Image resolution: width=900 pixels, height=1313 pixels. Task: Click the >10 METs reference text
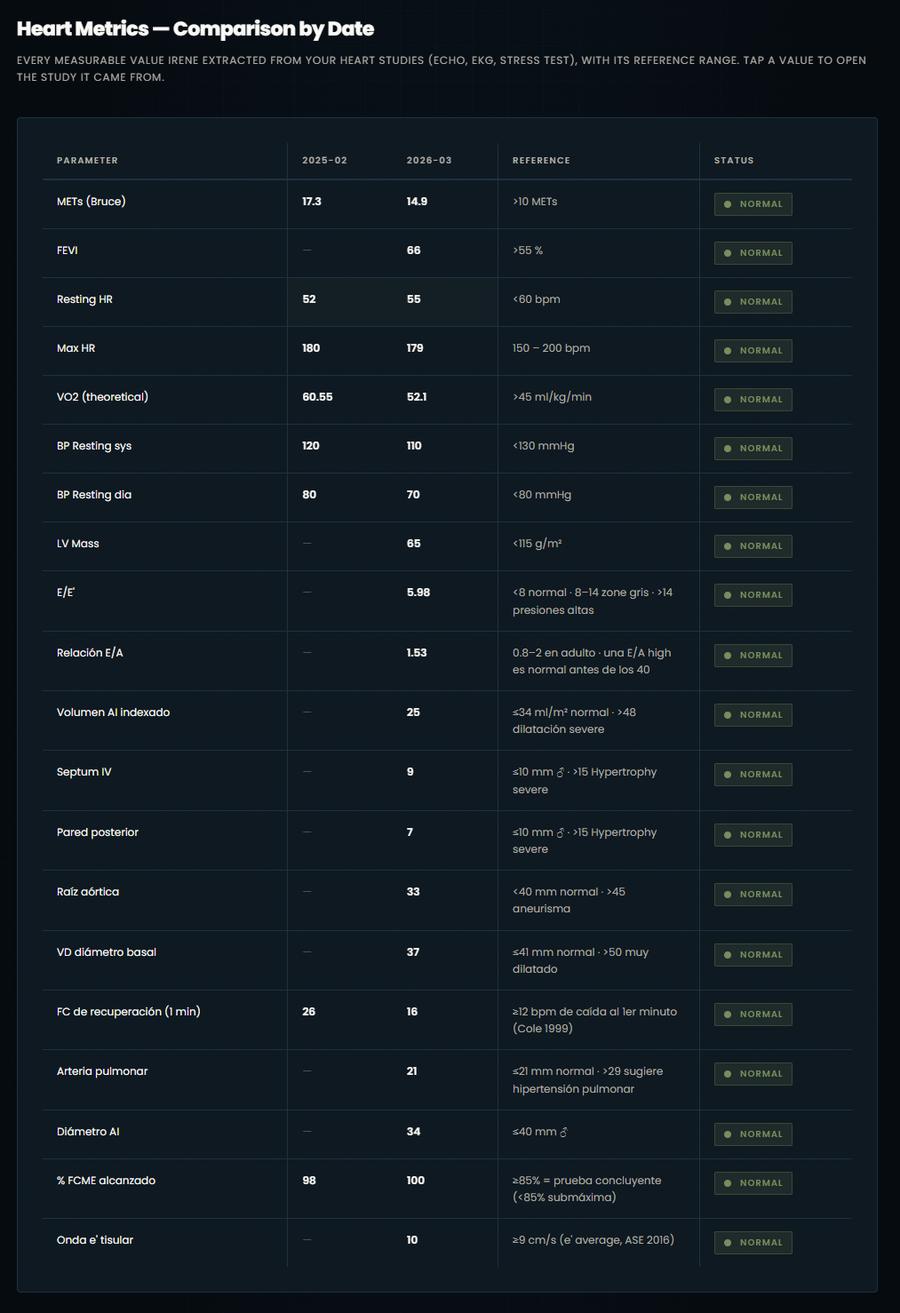coord(535,202)
